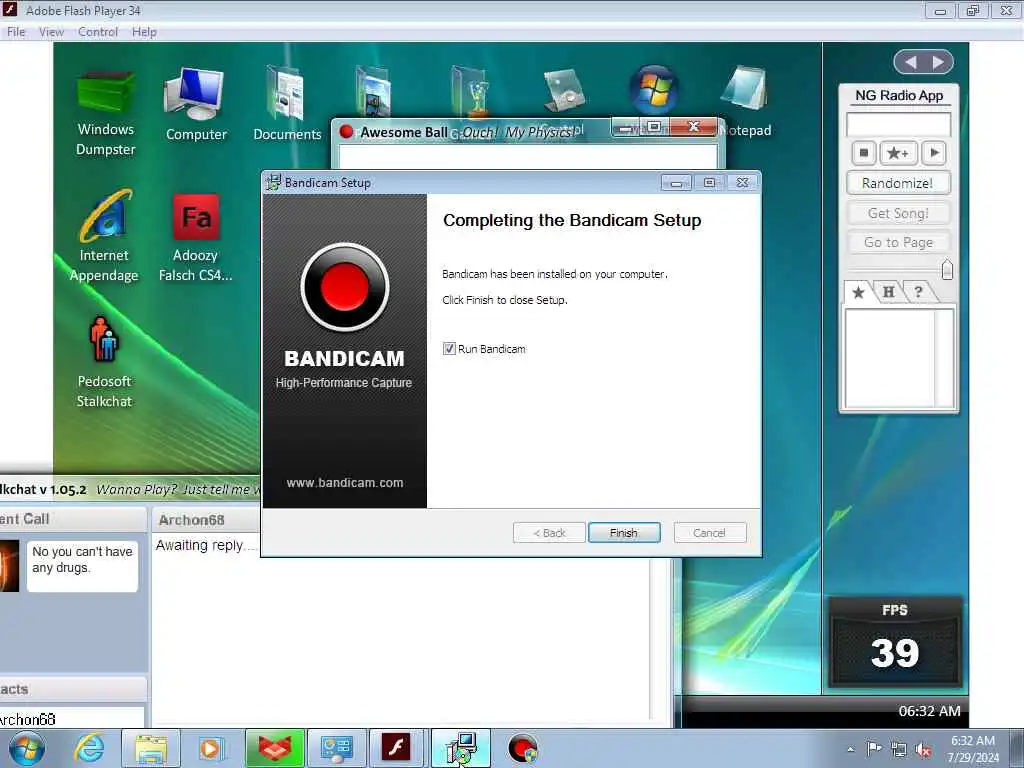Click the play button in NG Radio App

click(x=934, y=153)
